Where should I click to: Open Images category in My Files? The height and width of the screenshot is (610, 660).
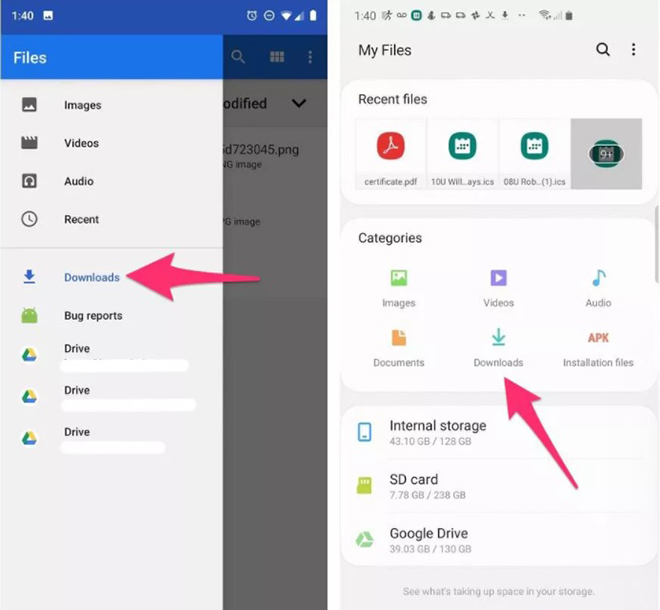pos(399,289)
